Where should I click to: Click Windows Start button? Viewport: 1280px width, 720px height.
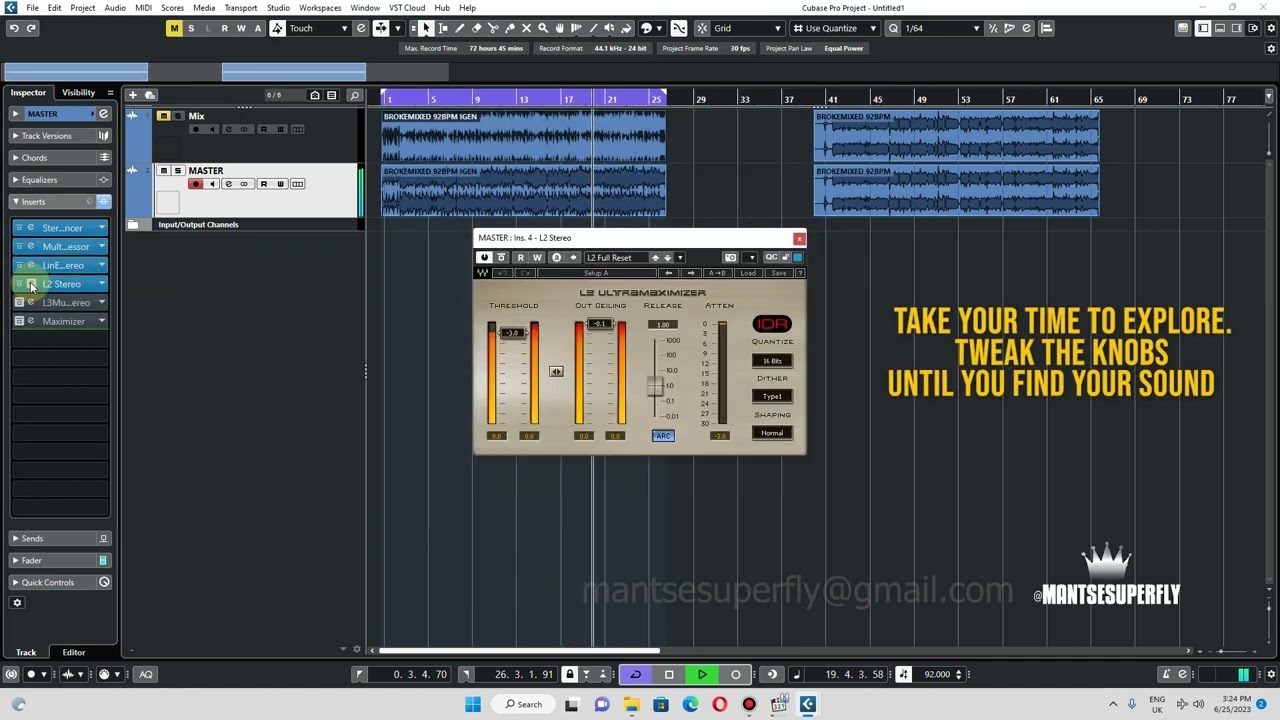[473, 704]
